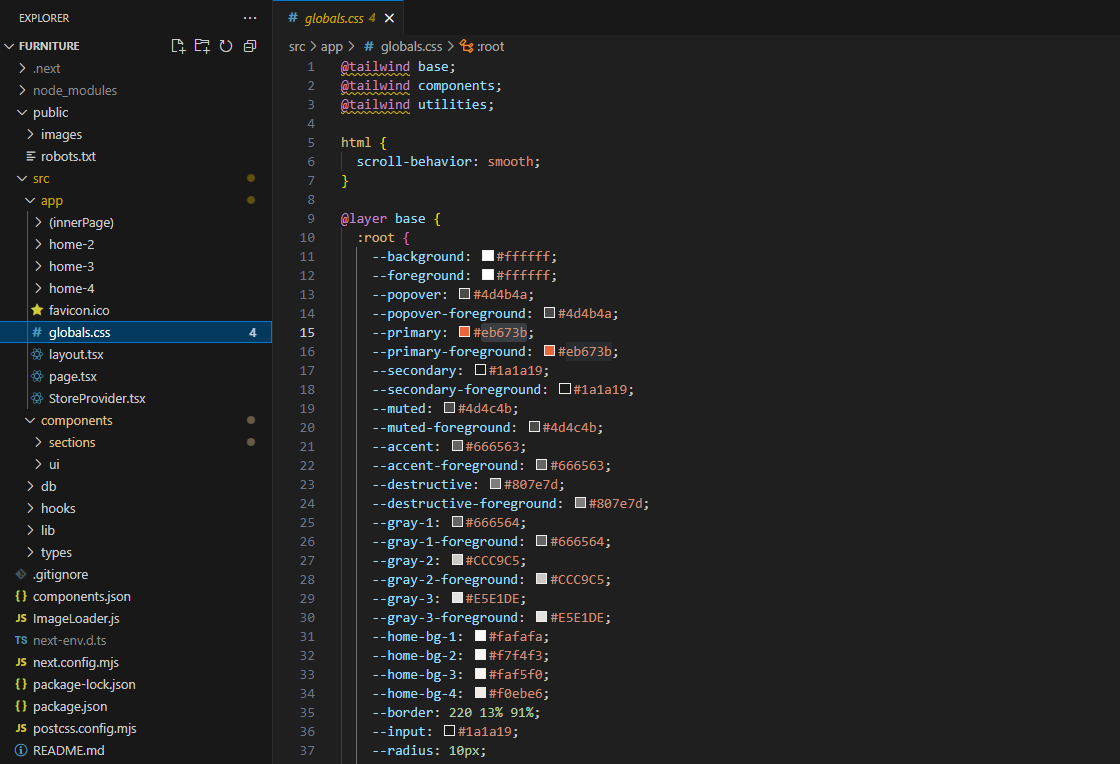1120x764 pixels.
Task: Refresh the Explorer file tree
Action: point(226,46)
